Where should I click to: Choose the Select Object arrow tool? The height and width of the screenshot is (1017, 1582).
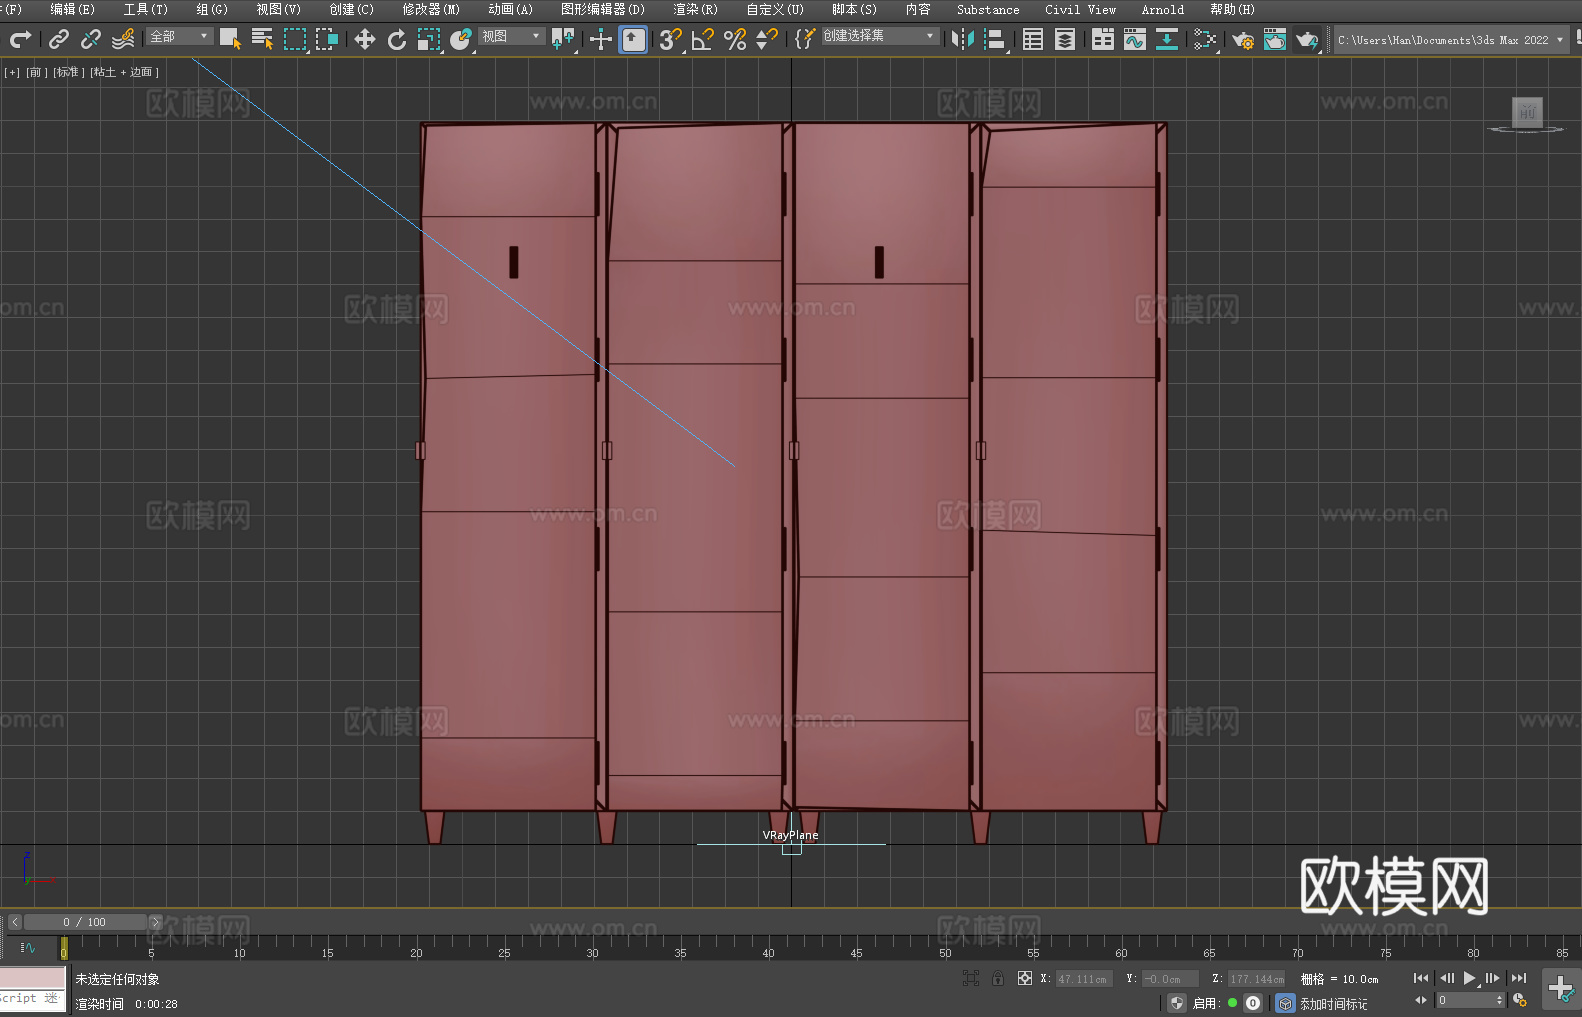pyautogui.click(x=231, y=39)
